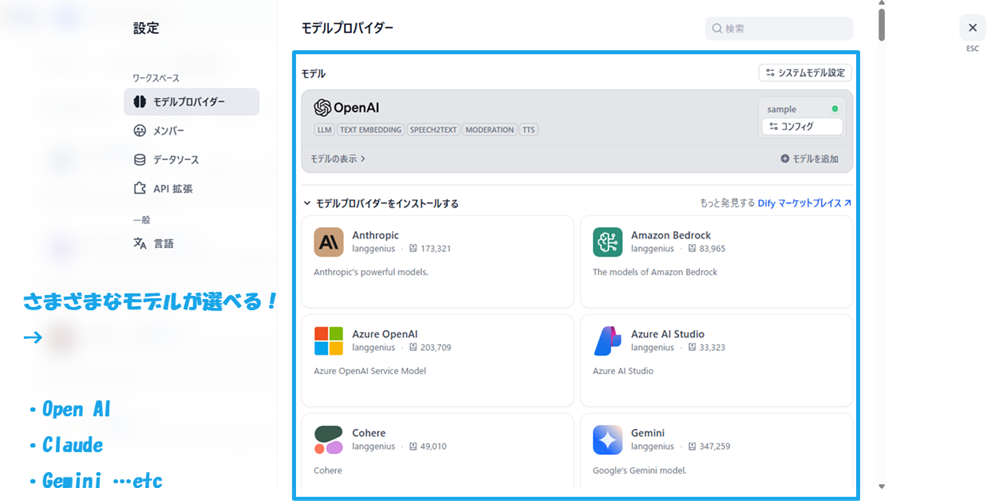Viewport: 987px width, 504px height.
Task: Select the Cohere card title
Action: coord(369,433)
